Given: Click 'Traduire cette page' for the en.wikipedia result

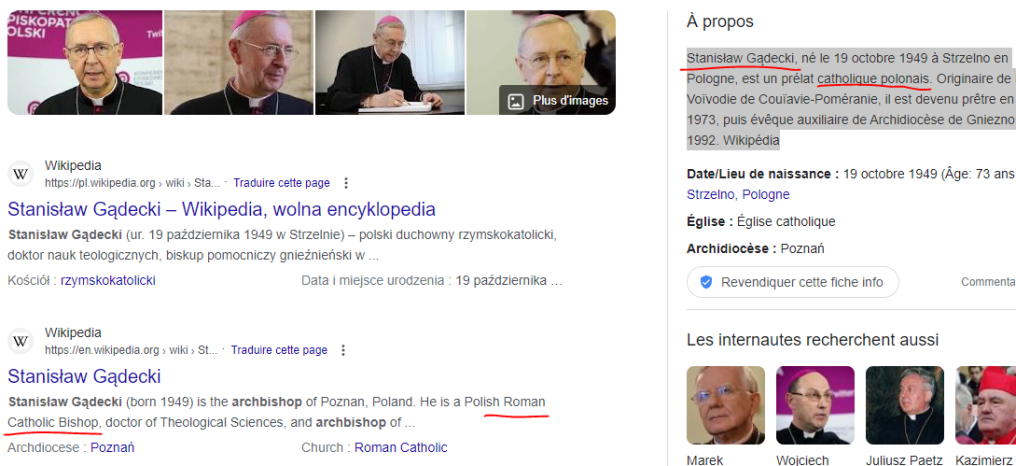Looking at the screenshot, I should pyautogui.click(x=279, y=351).
